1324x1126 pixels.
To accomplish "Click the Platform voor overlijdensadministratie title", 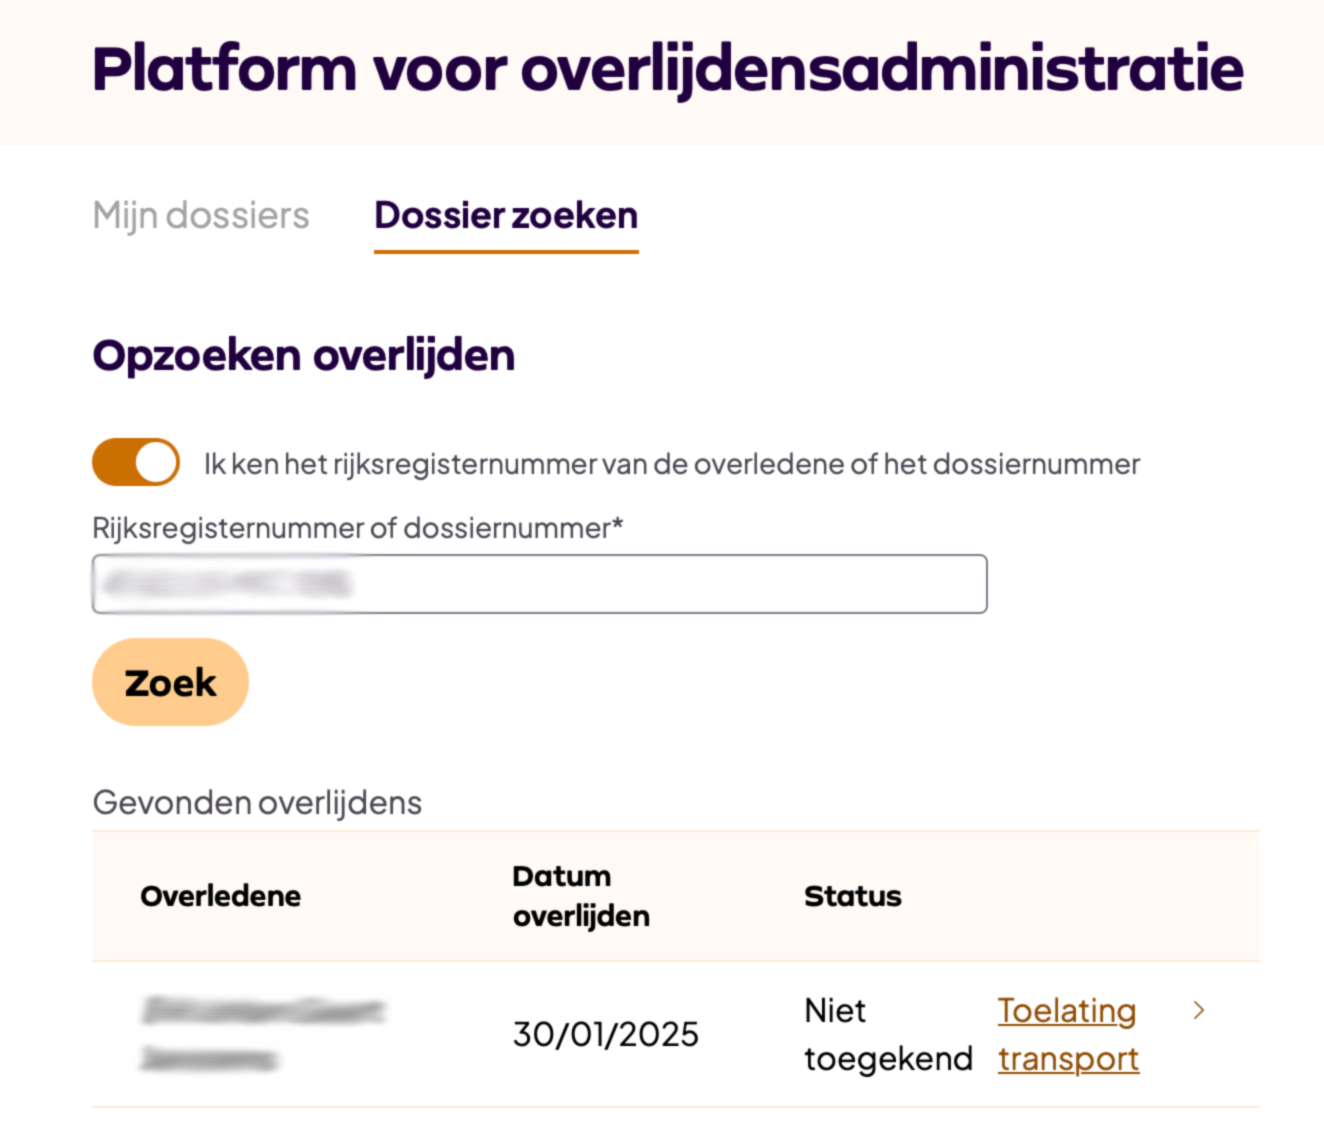I will point(667,70).
